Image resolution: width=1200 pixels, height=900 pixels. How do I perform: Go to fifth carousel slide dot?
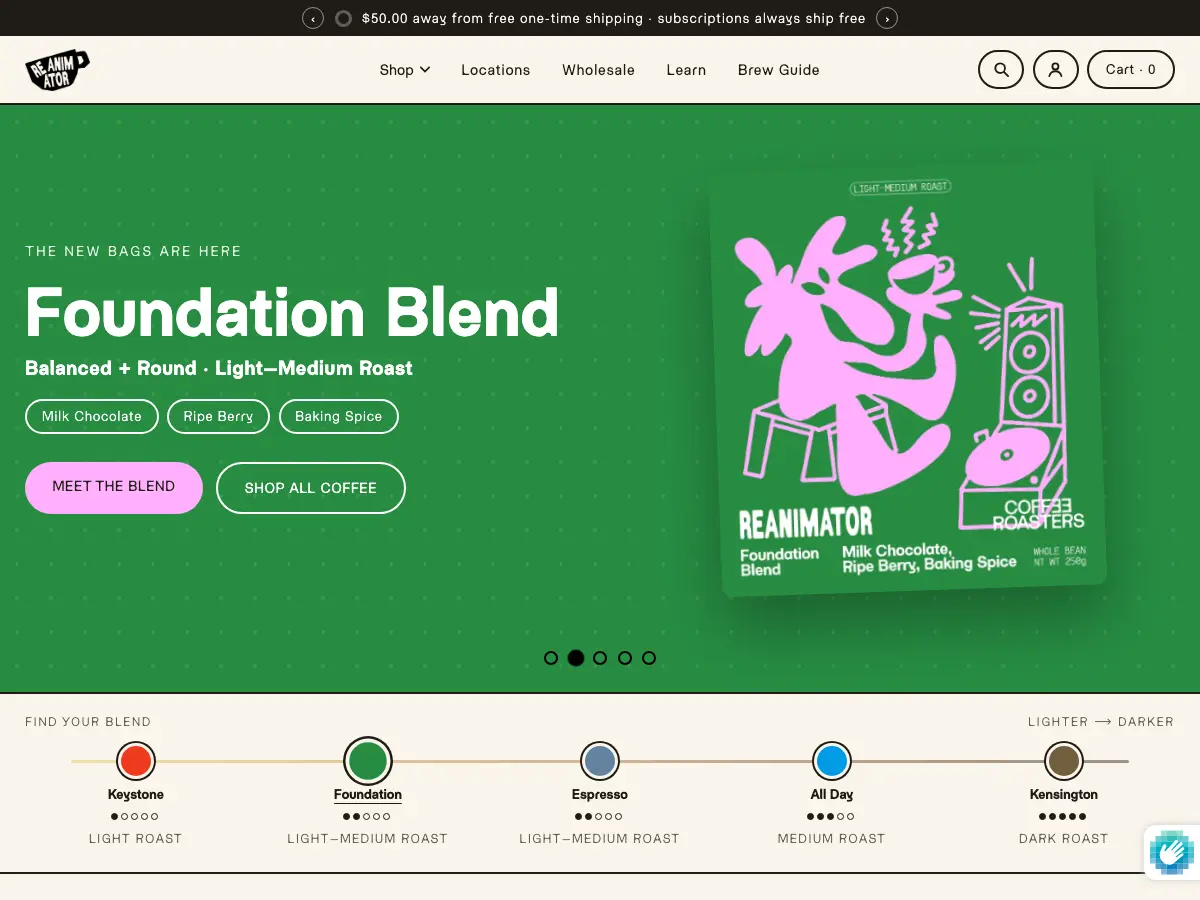pos(649,658)
